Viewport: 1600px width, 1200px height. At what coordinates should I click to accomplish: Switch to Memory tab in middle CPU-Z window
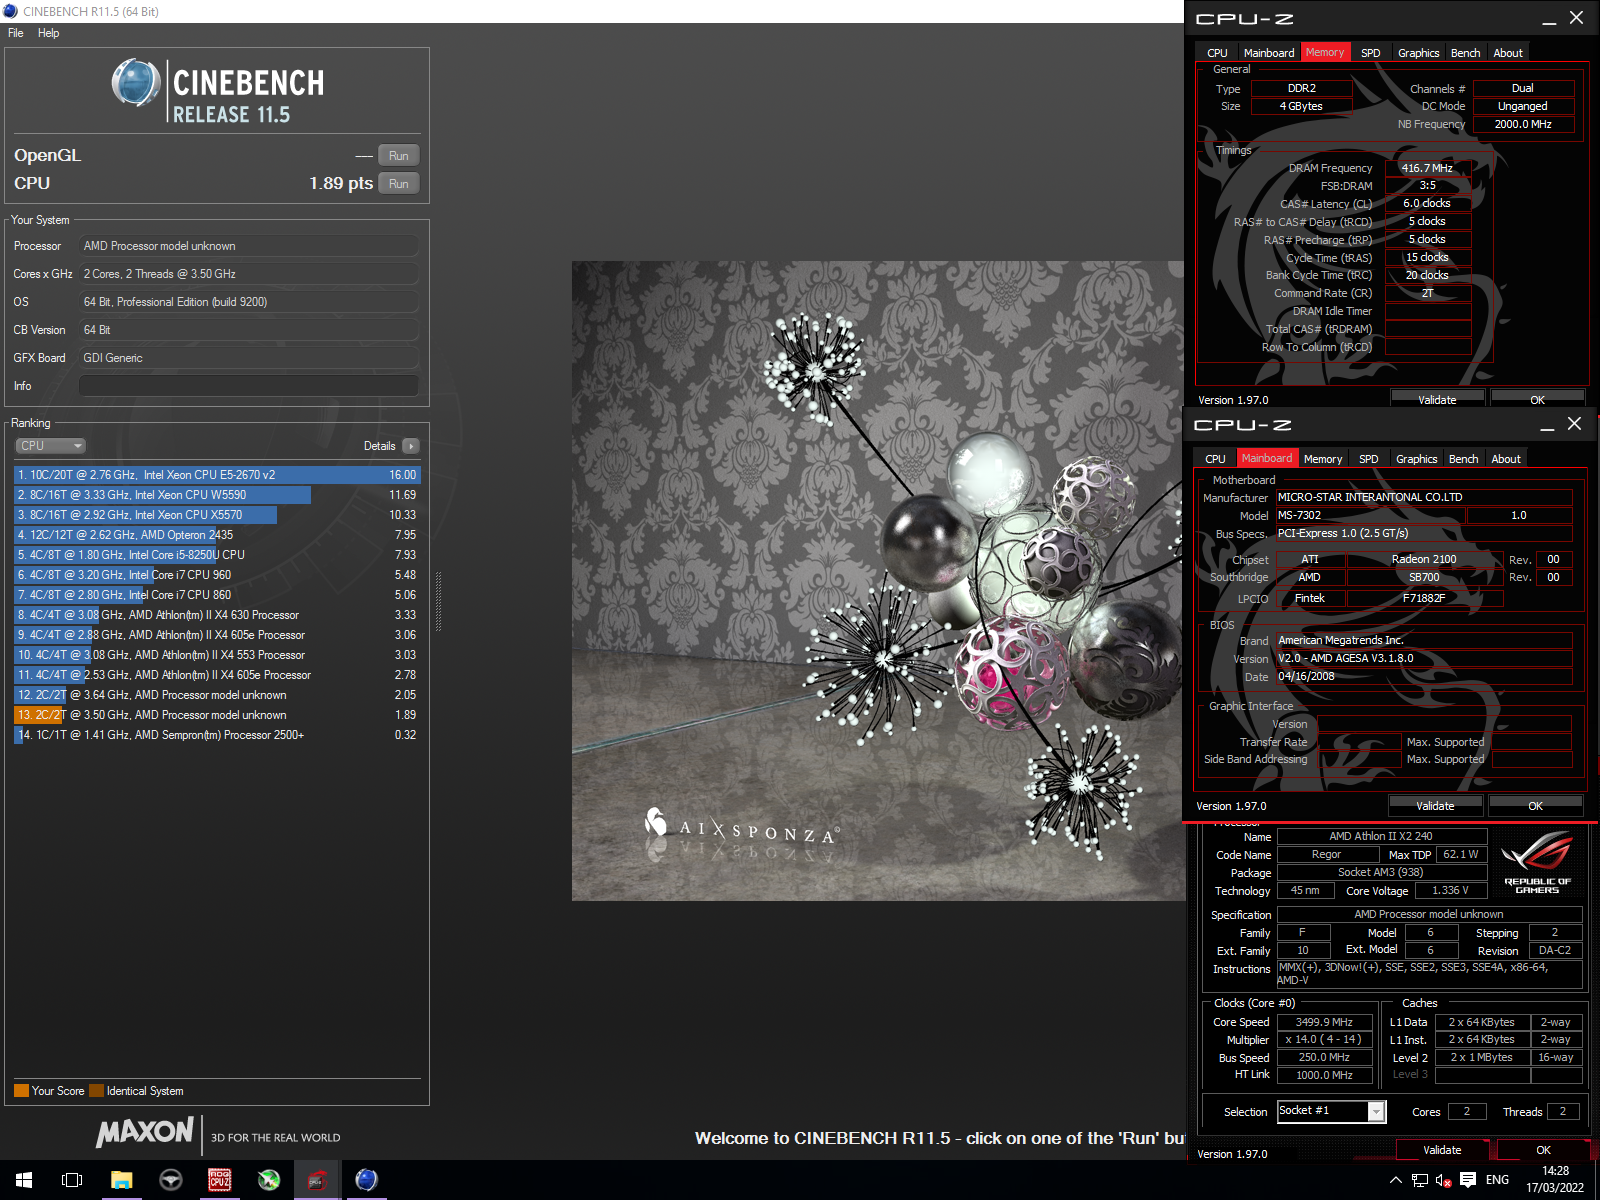click(1323, 459)
